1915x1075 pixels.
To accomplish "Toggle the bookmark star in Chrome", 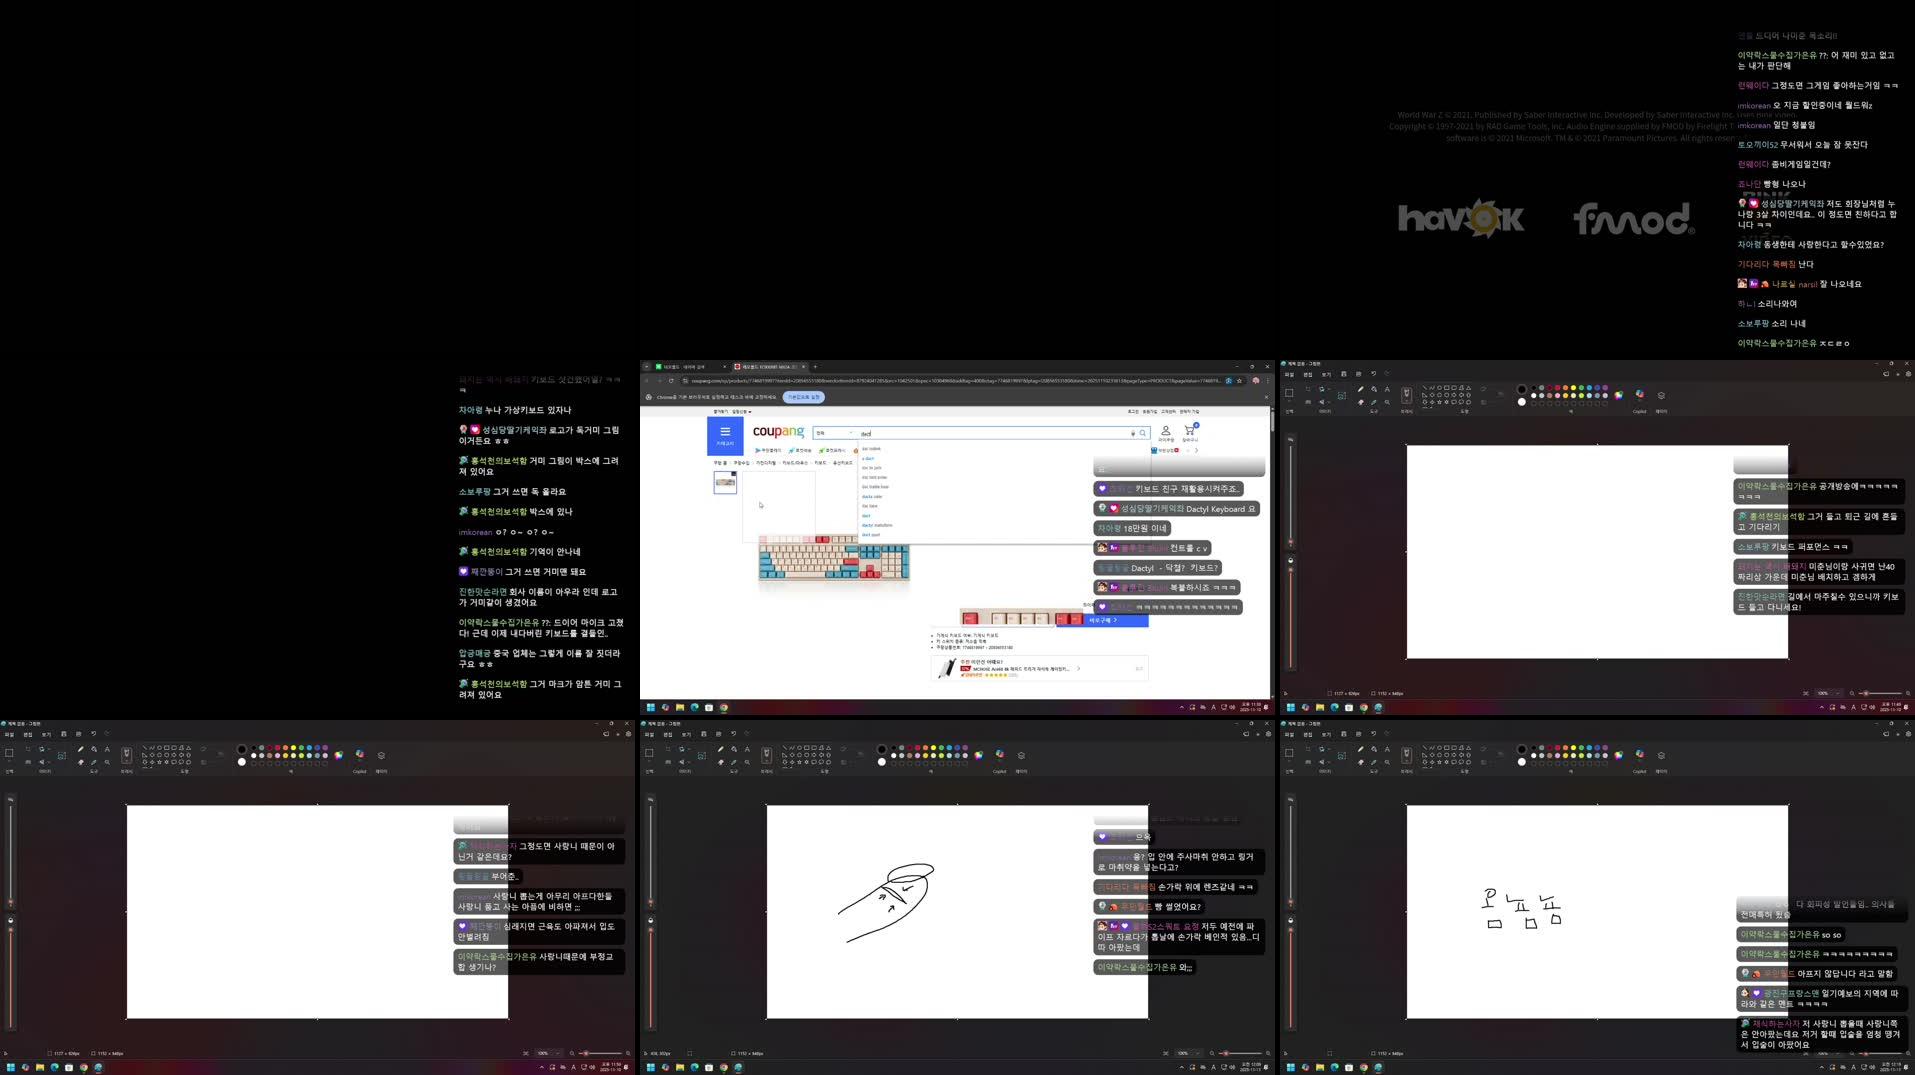I will pyautogui.click(x=1240, y=381).
